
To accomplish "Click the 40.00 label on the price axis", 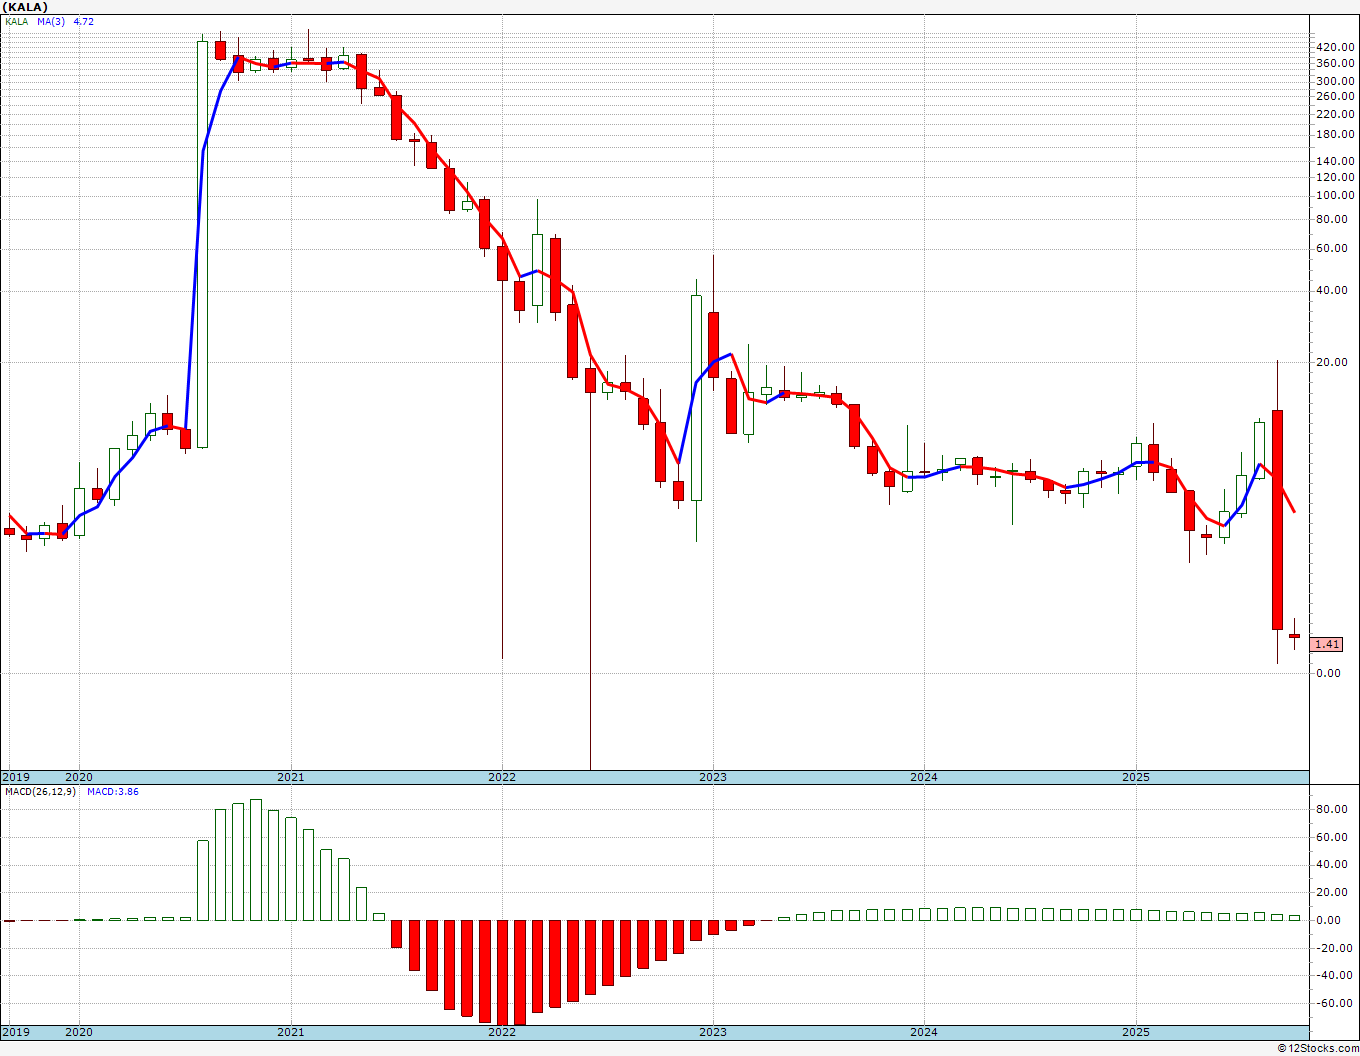I will [1333, 291].
